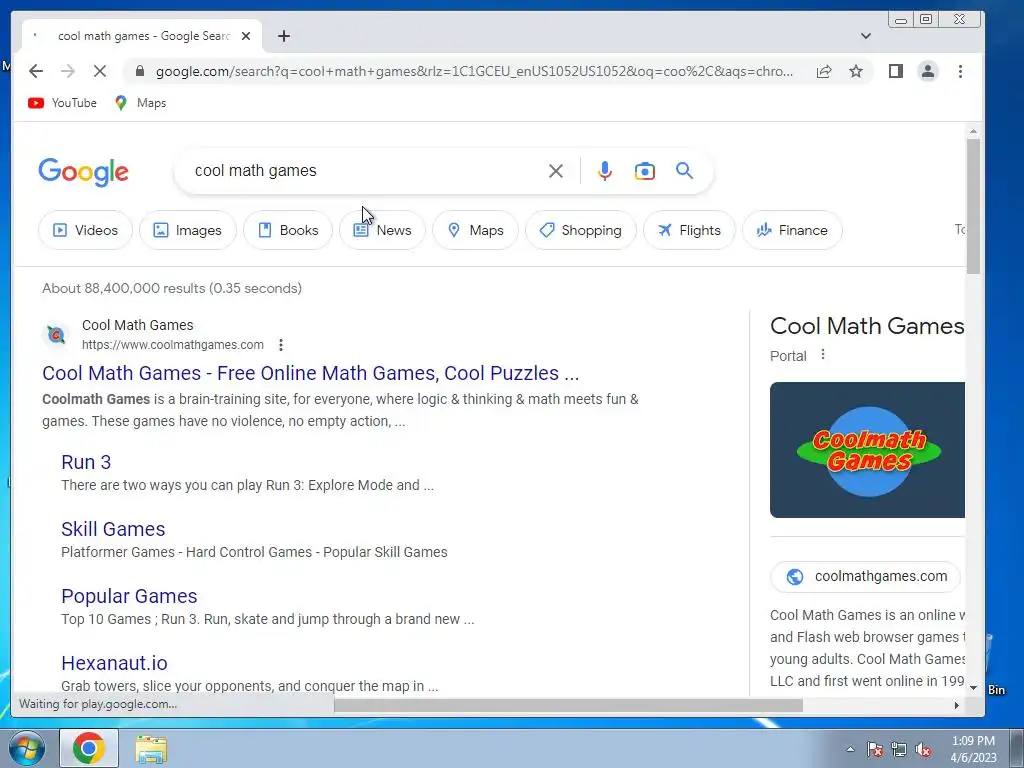The image size is (1024, 768).
Task: Open Windows Explorer from the taskbar
Action: coord(151,749)
